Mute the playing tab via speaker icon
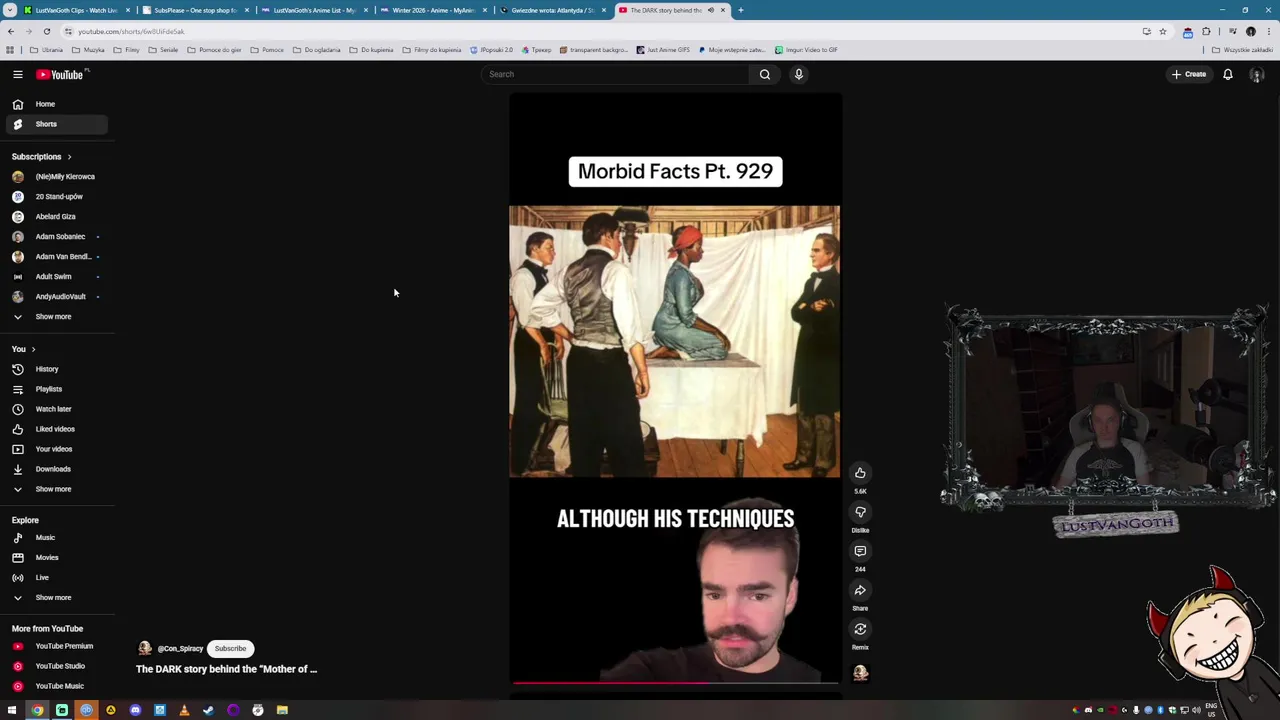 [711, 10]
